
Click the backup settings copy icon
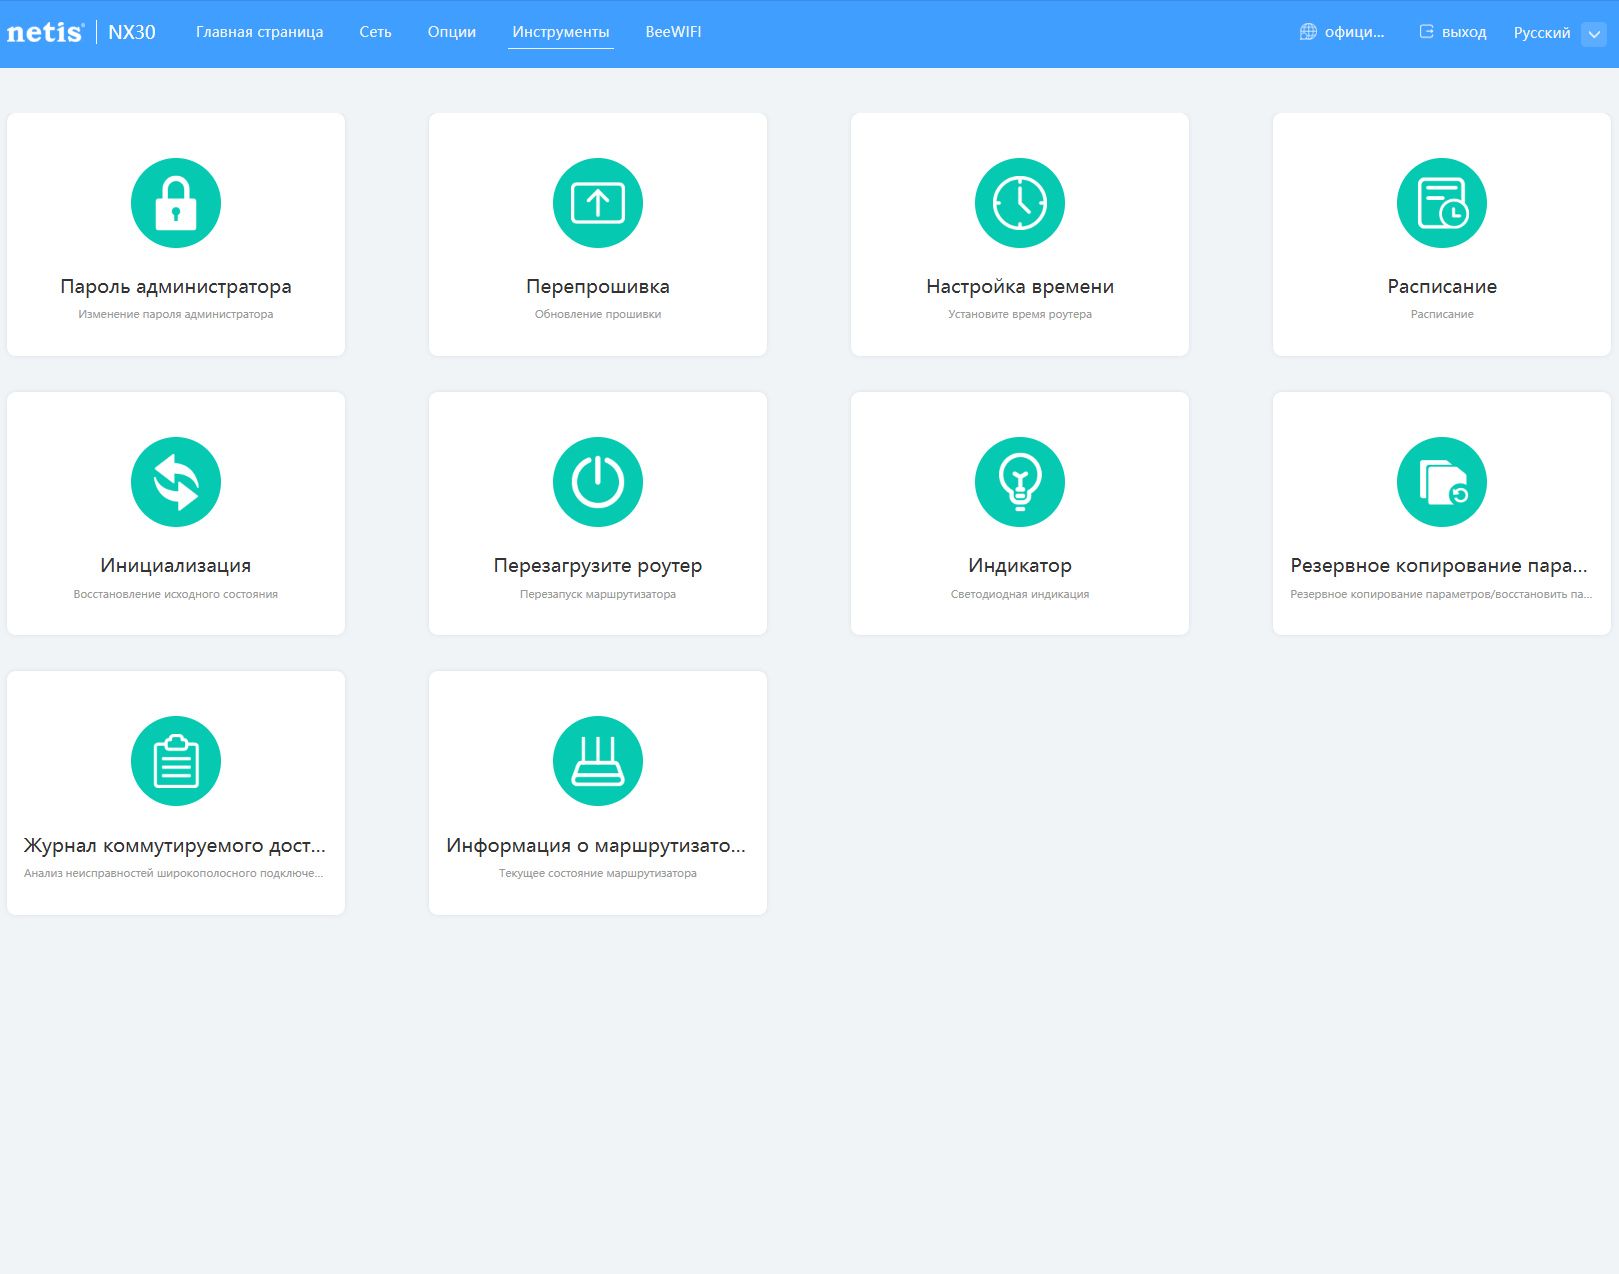pyautogui.click(x=1442, y=482)
